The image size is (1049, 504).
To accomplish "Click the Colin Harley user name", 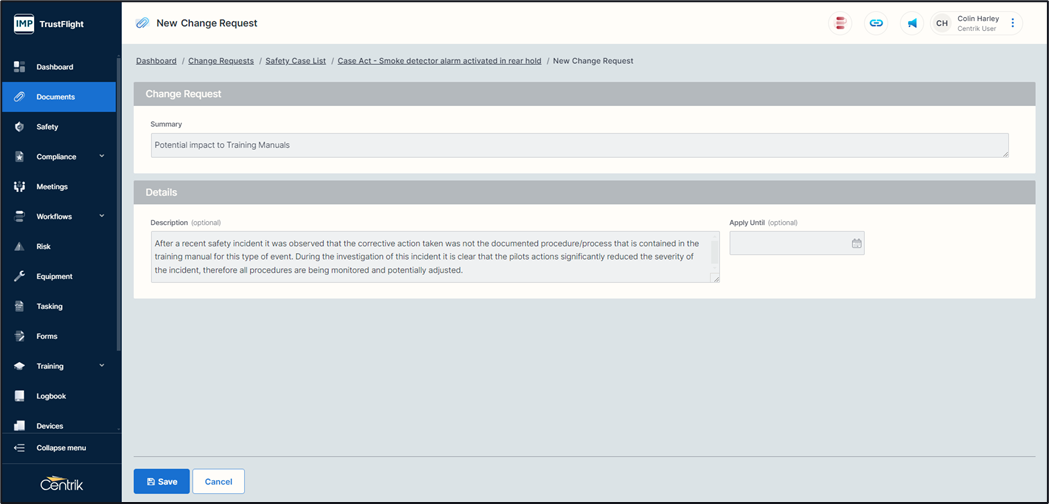I will pyautogui.click(x=978, y=19).
